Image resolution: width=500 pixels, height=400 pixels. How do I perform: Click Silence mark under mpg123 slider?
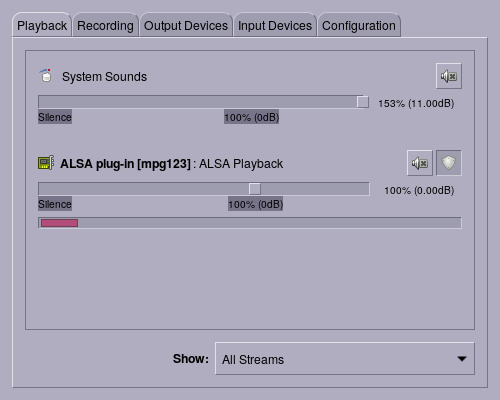(x=55, y=204)
